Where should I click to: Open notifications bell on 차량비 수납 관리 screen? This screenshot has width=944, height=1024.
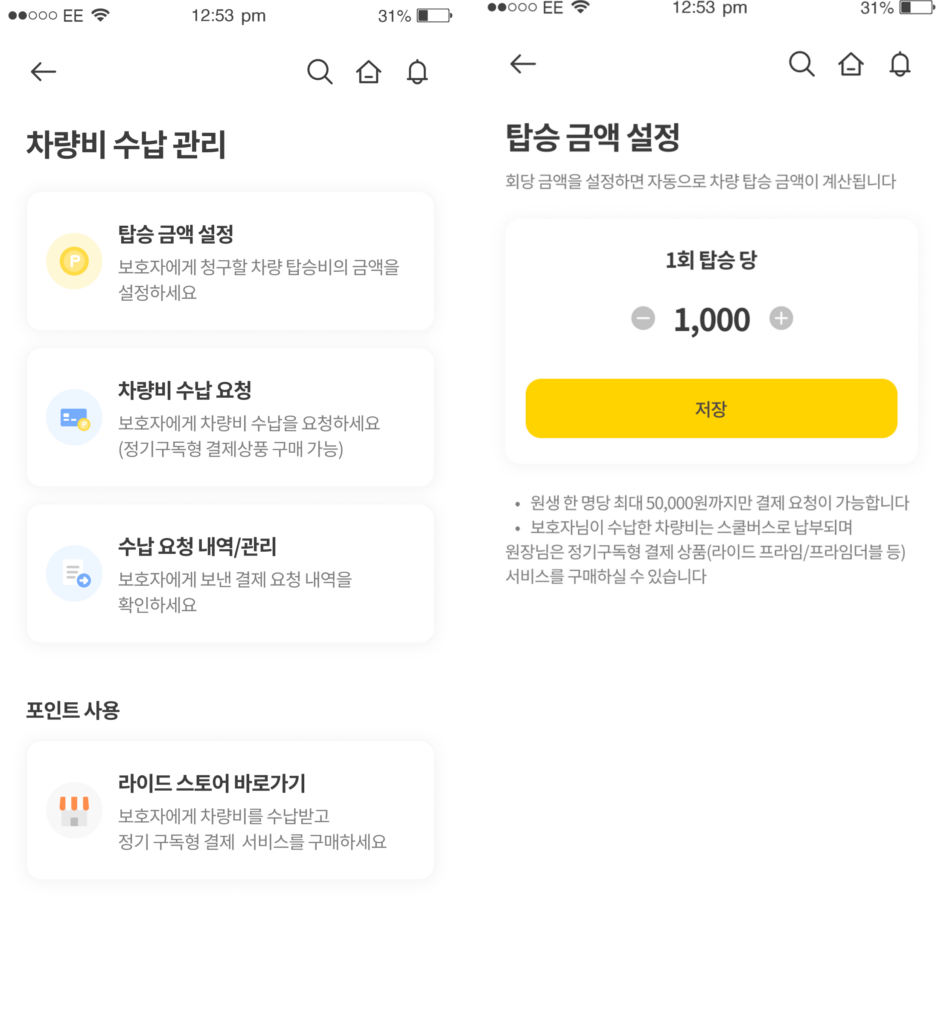417,72
